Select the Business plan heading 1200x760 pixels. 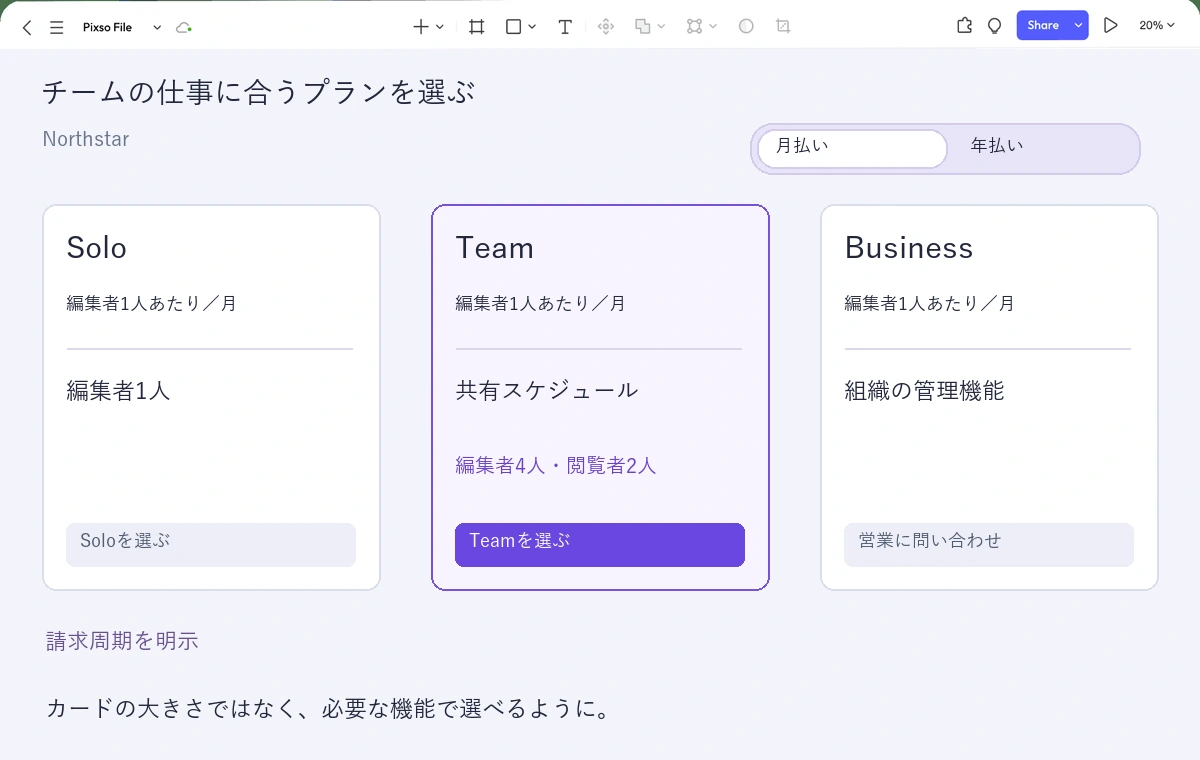point(909,248)
